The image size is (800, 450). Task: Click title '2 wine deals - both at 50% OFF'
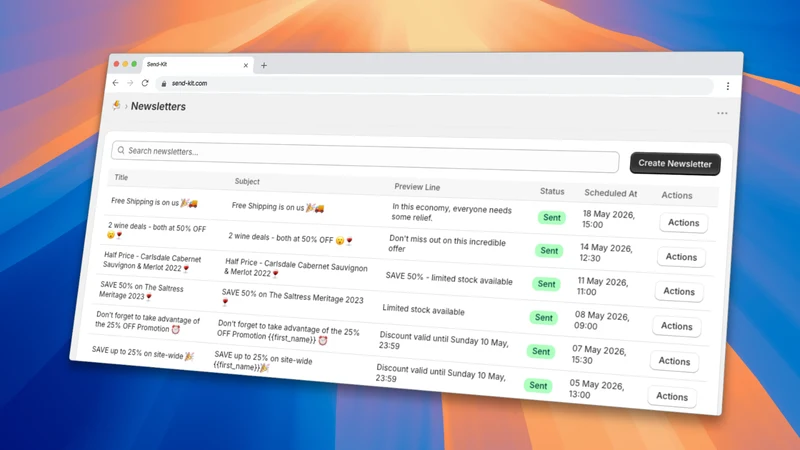pyautogui.click(x=156, y=230)
